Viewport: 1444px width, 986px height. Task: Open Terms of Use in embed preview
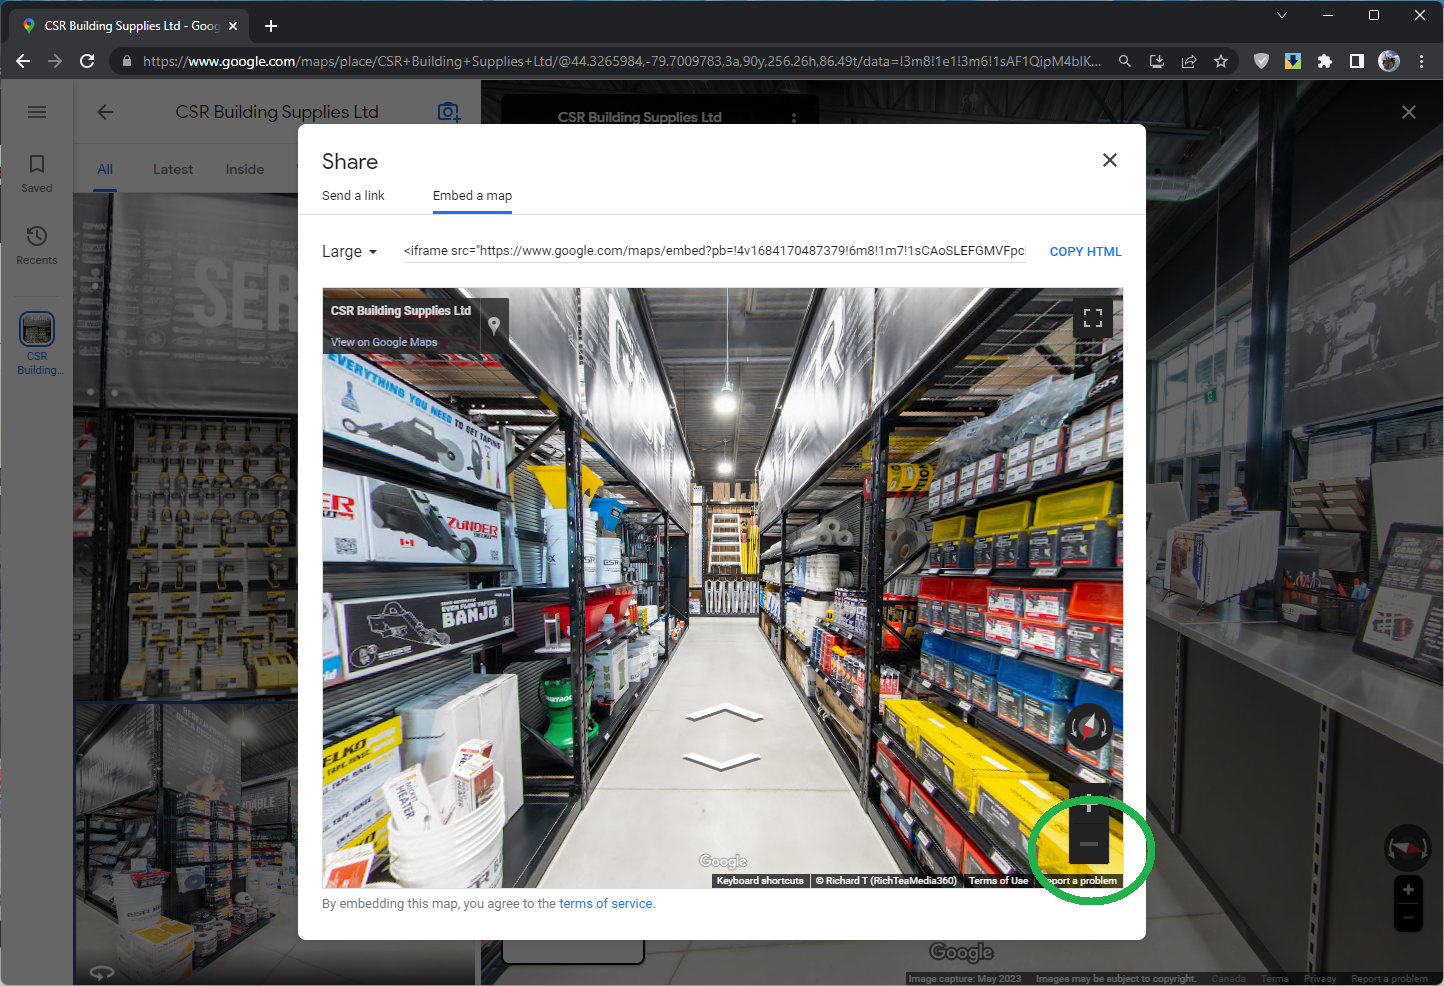click(998, 881)
